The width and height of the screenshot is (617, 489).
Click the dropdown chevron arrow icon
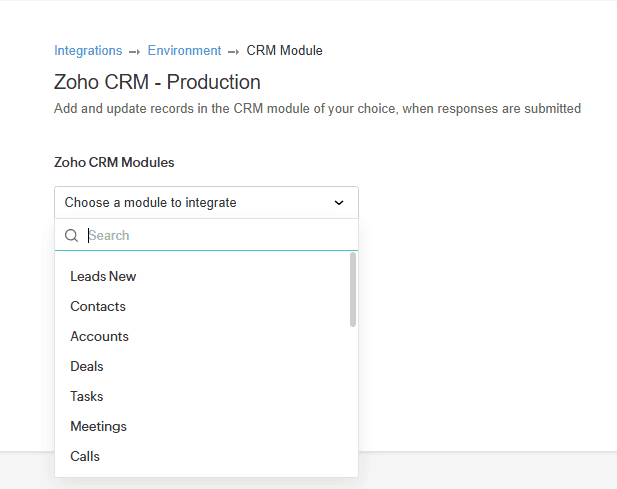(339, 203)
